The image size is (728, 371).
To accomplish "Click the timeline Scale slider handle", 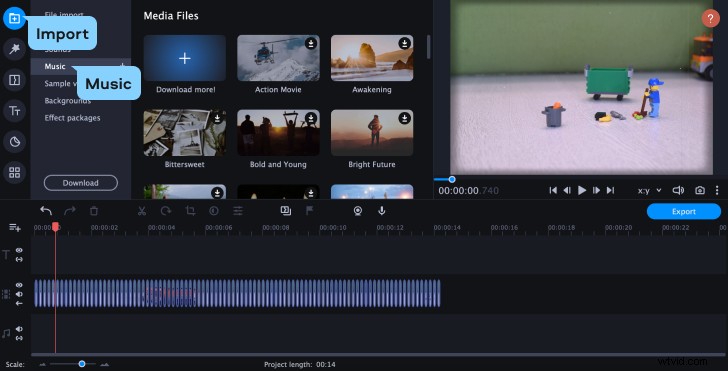I will coord(82,364).
